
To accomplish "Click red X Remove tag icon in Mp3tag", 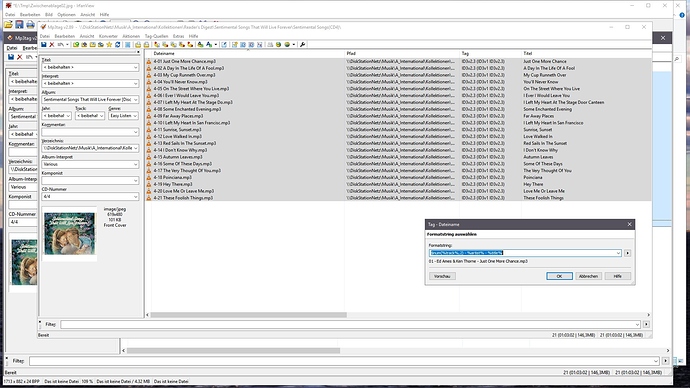I will [51, 44].
